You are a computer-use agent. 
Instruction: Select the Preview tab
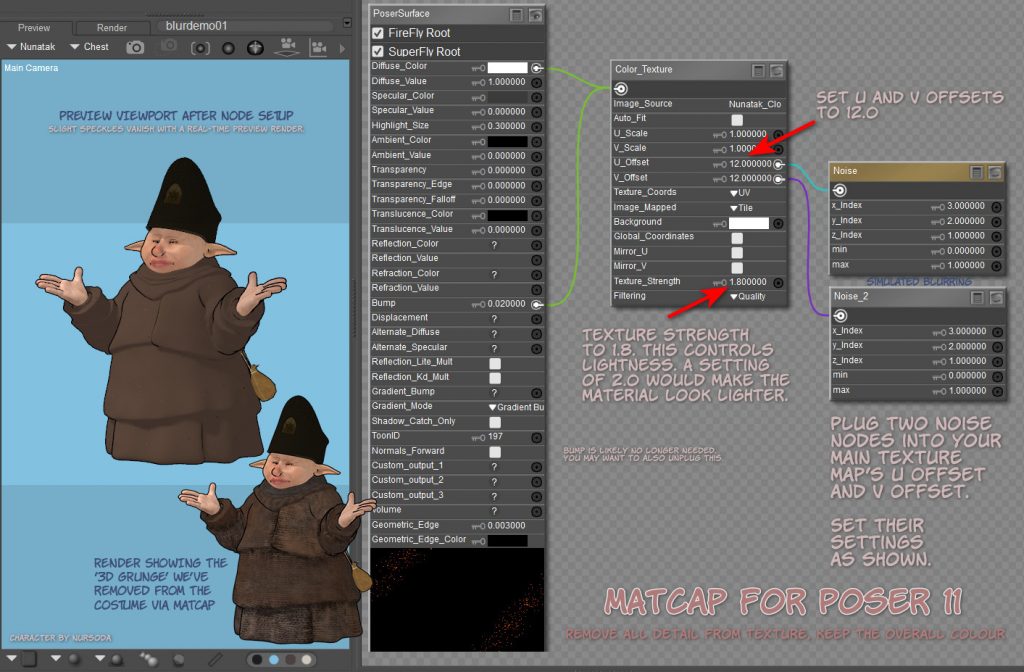tap(34, 27)
